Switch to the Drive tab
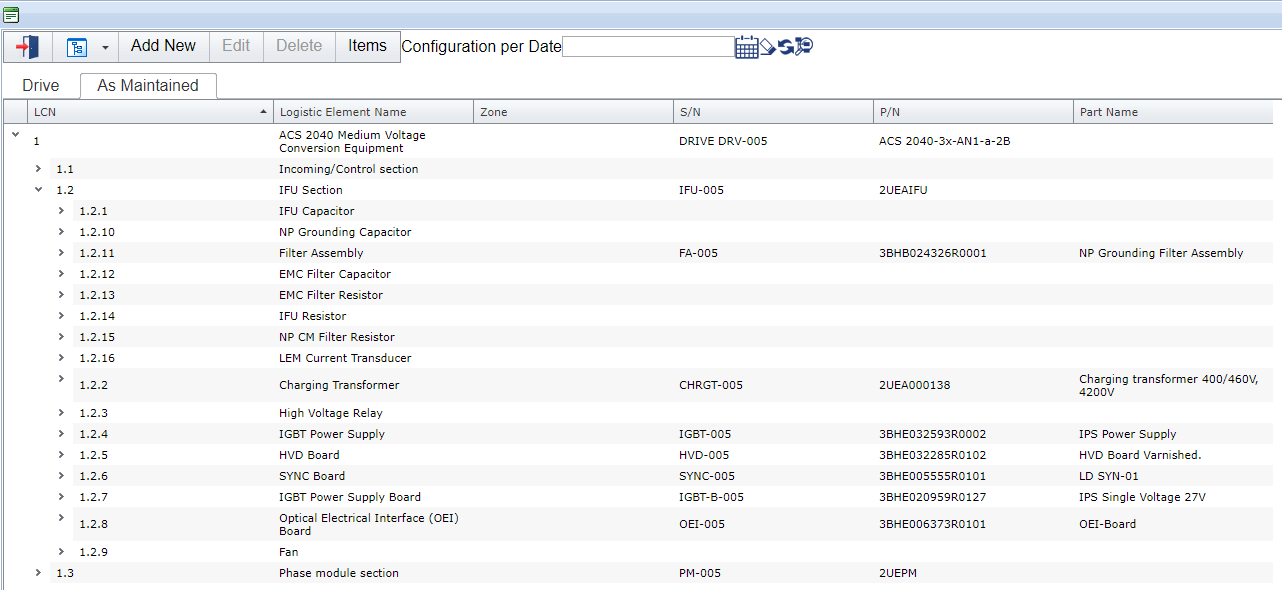The image size is (1282, 590). click(x=41, y=86)
